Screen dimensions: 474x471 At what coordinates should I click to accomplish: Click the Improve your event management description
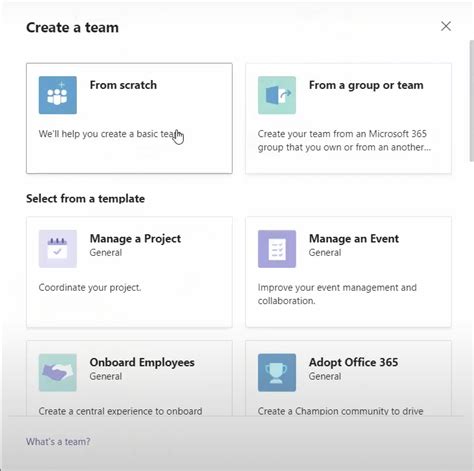tap(337, 294)
